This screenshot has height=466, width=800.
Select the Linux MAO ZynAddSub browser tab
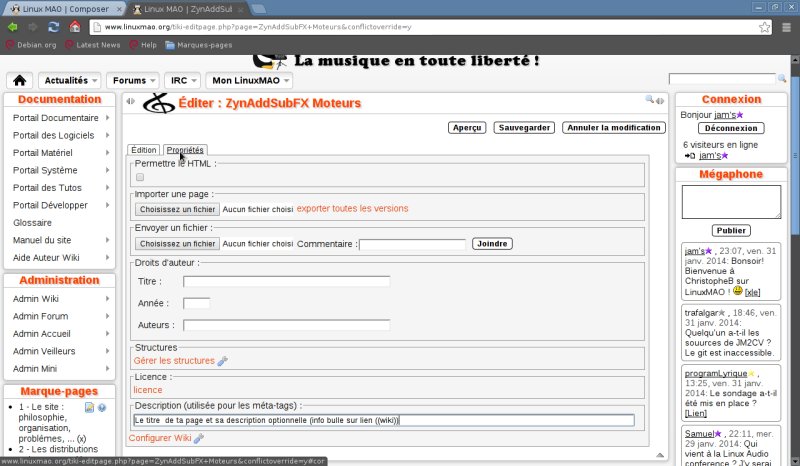tap(186, 9)
